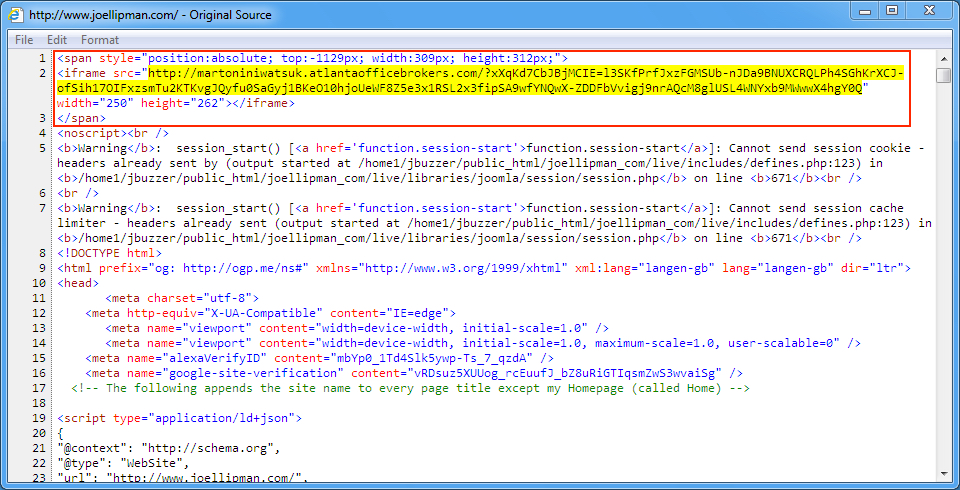The image size is (960, 490).
Task: Open the File menu
Action: click(24, 40)
